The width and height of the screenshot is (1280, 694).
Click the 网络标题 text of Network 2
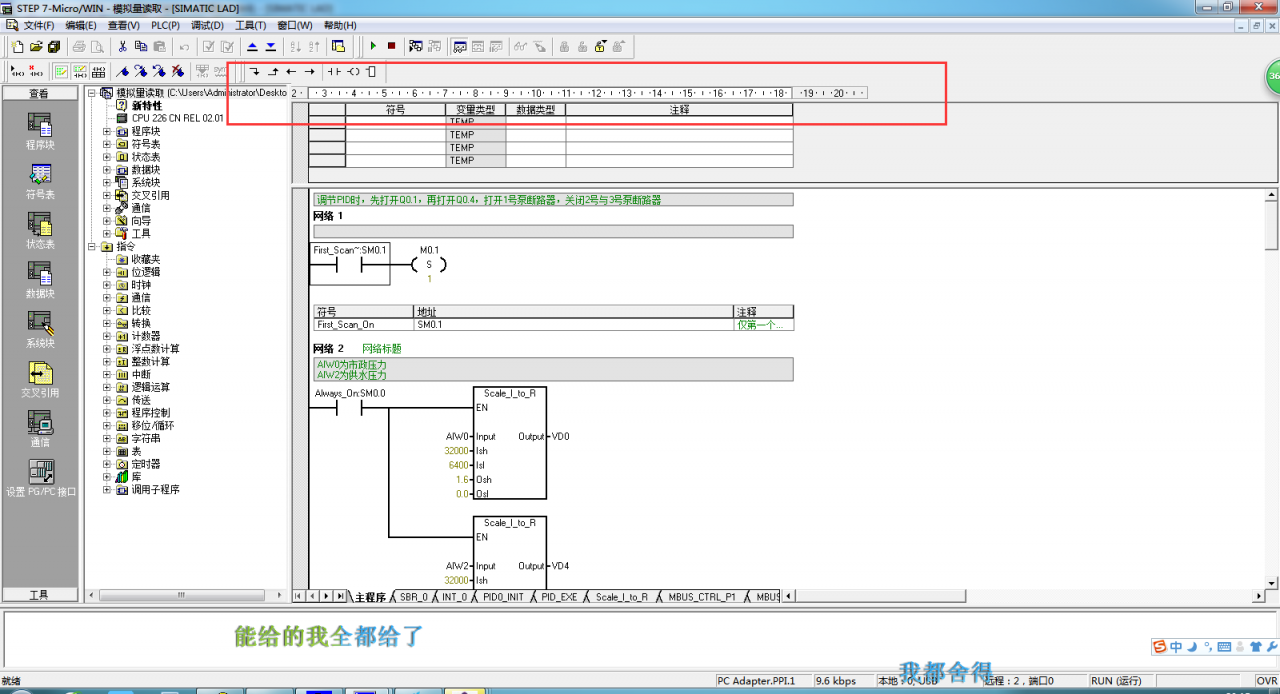click(x=381, y=348)
